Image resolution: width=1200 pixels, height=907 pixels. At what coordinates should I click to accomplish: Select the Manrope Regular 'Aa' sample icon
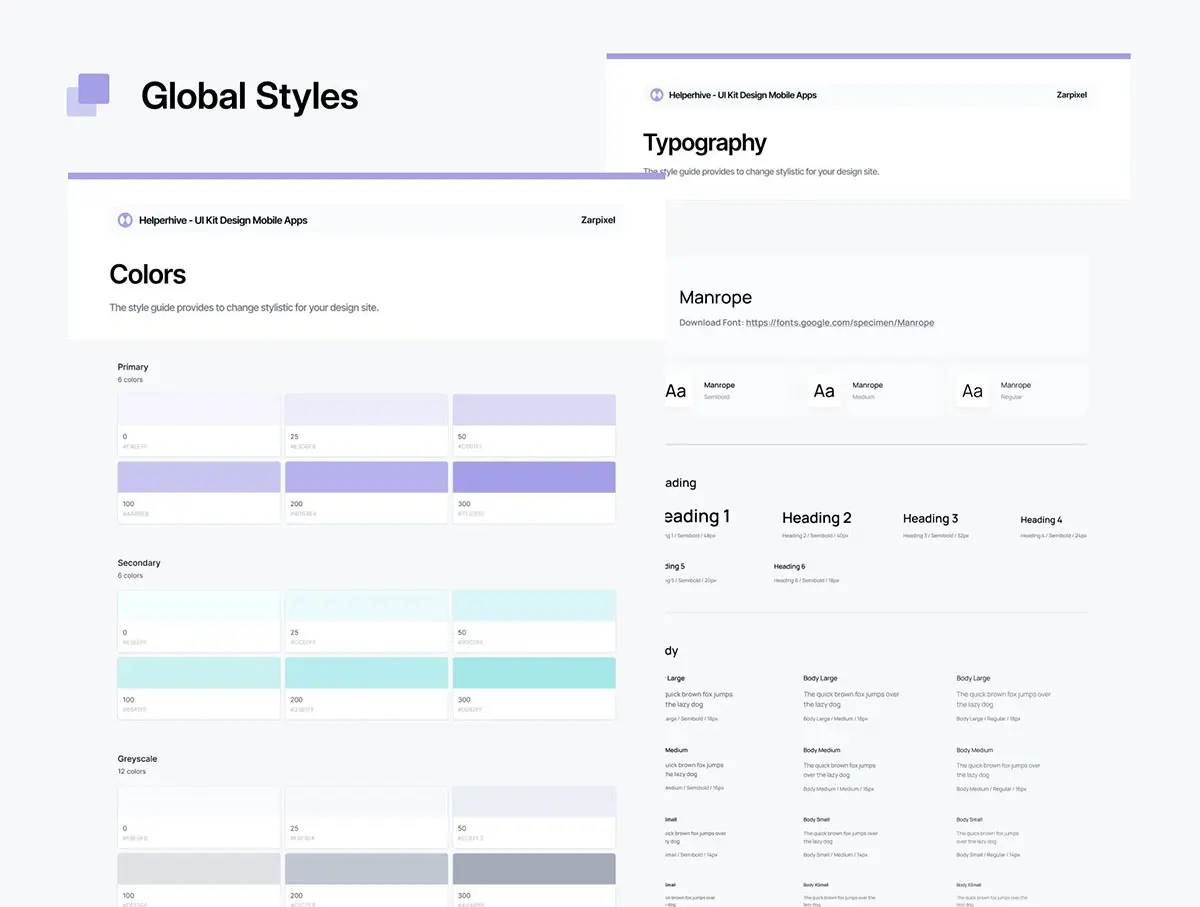click(x=972, y=391)
